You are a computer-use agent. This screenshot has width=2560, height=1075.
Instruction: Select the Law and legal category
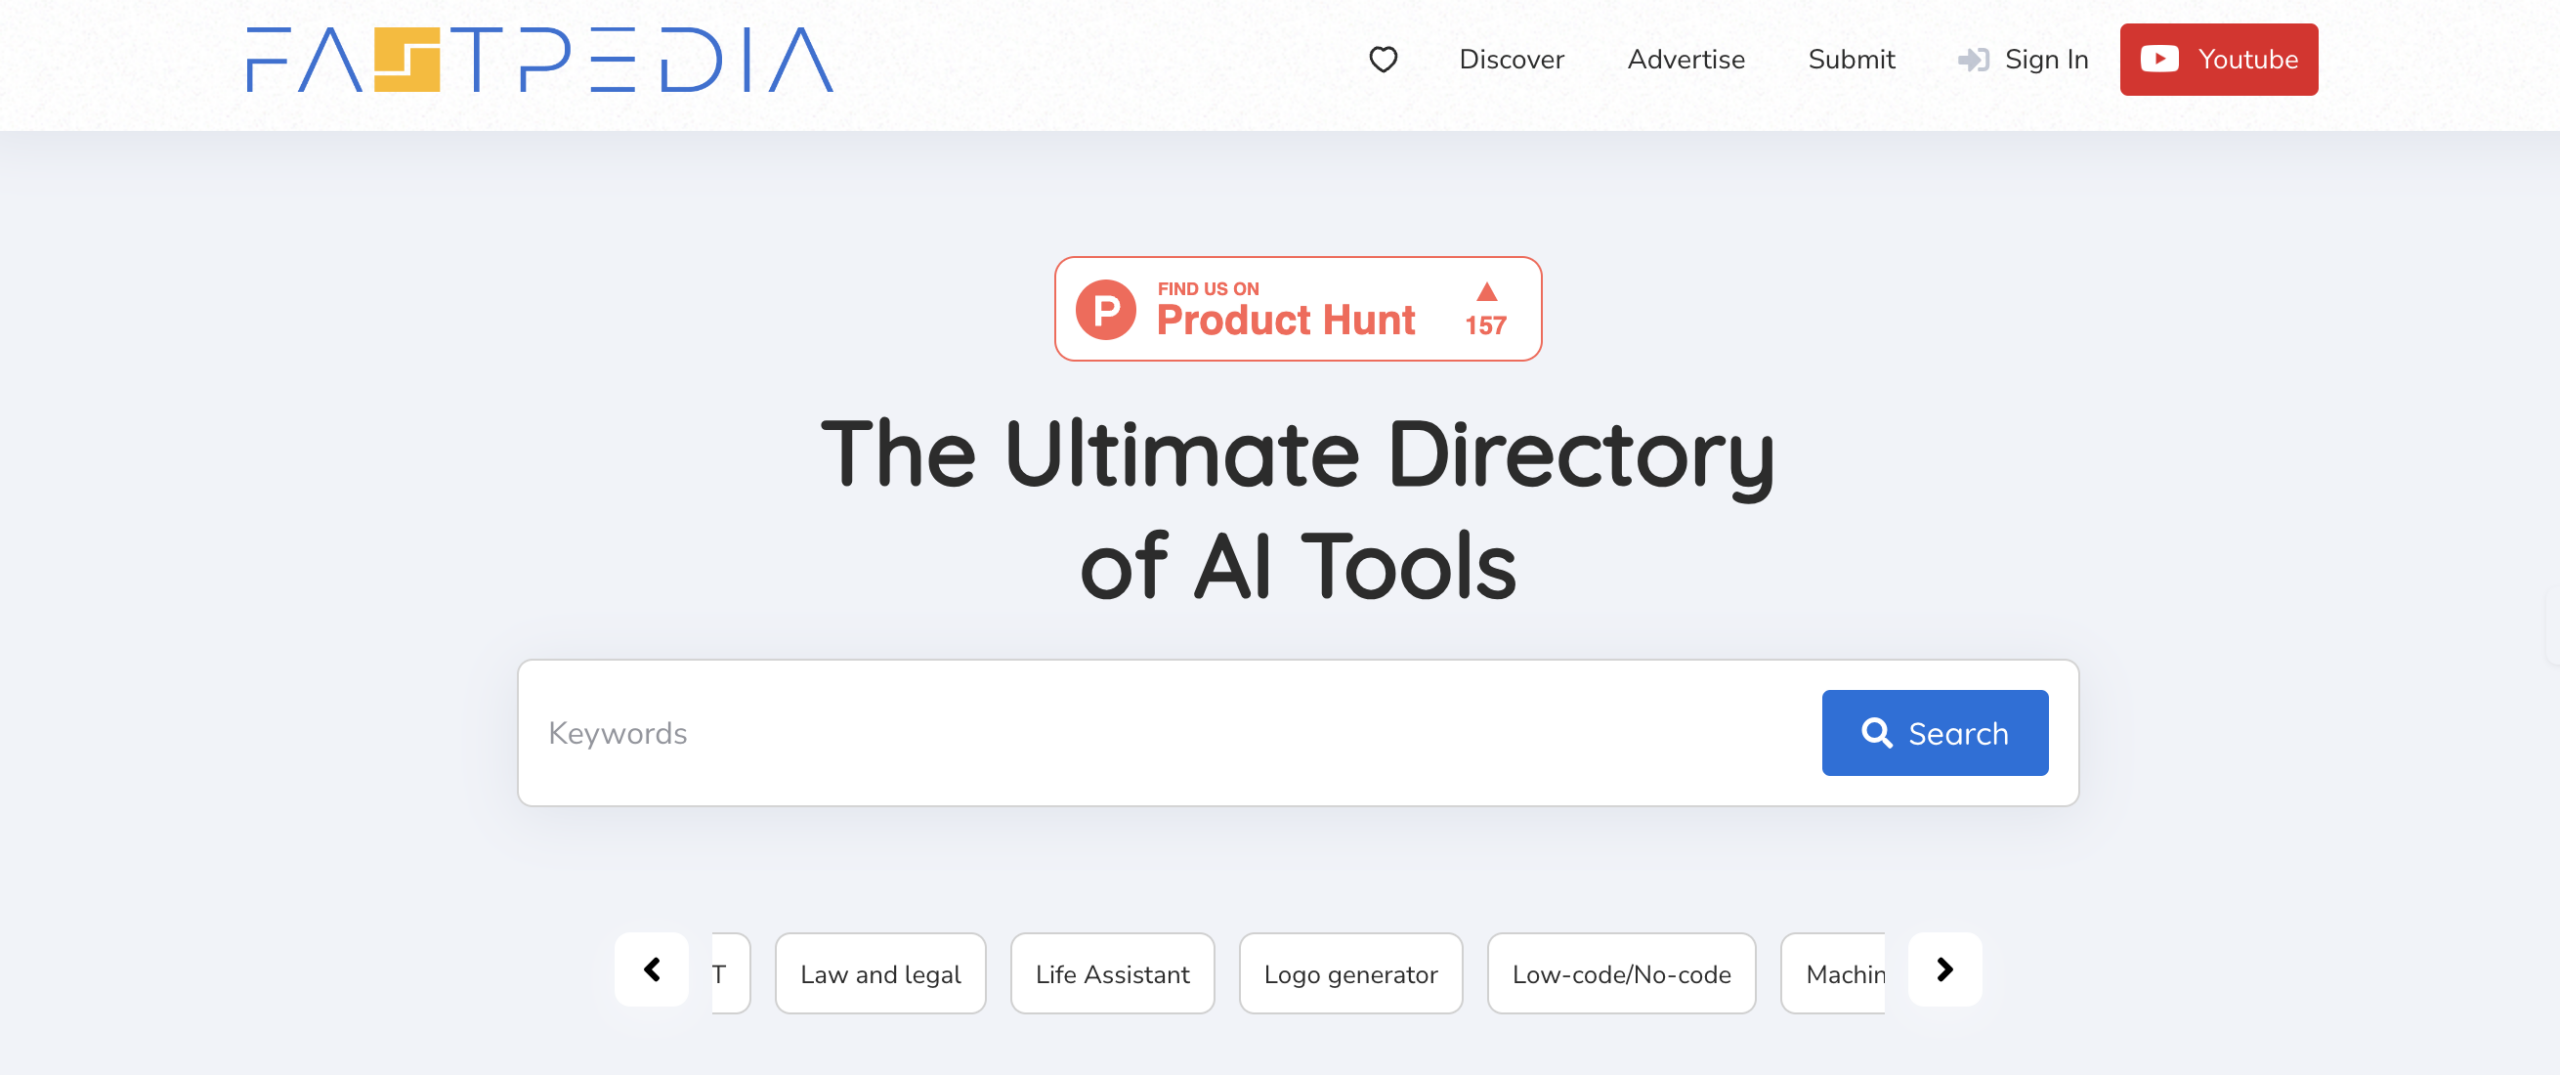coord(880,973)
